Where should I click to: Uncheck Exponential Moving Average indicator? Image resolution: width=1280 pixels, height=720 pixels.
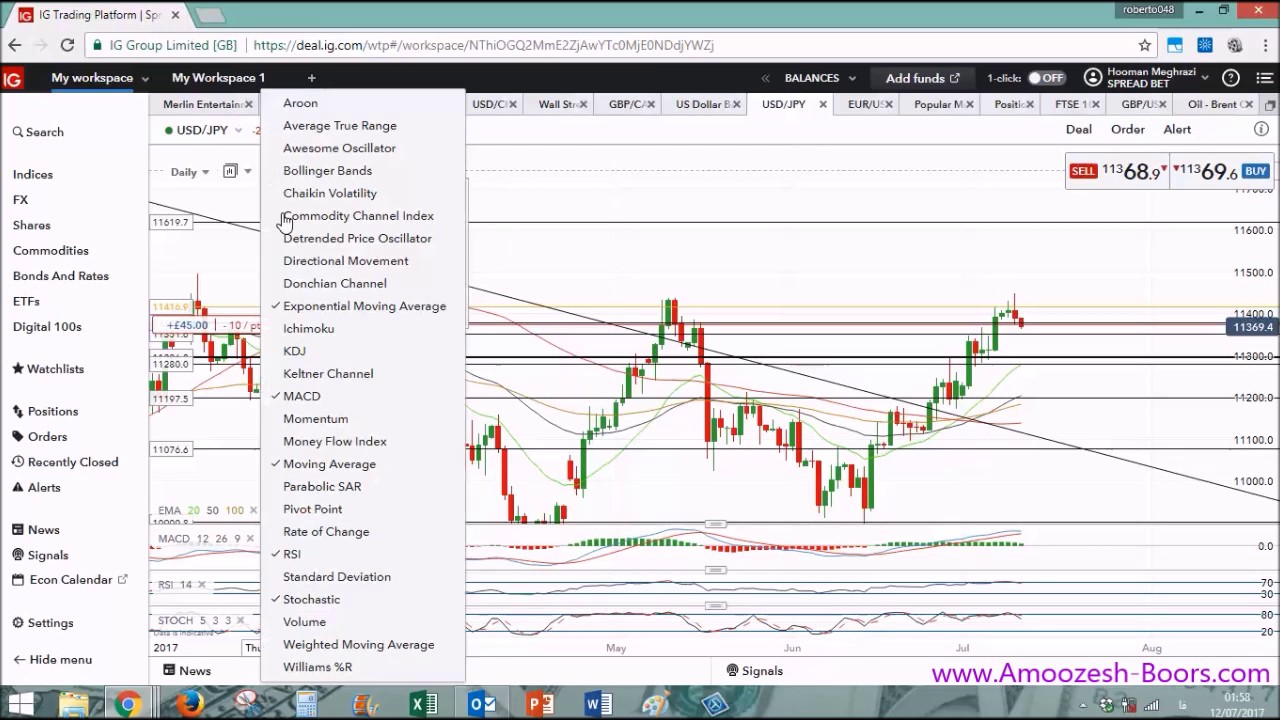point(364,306)
